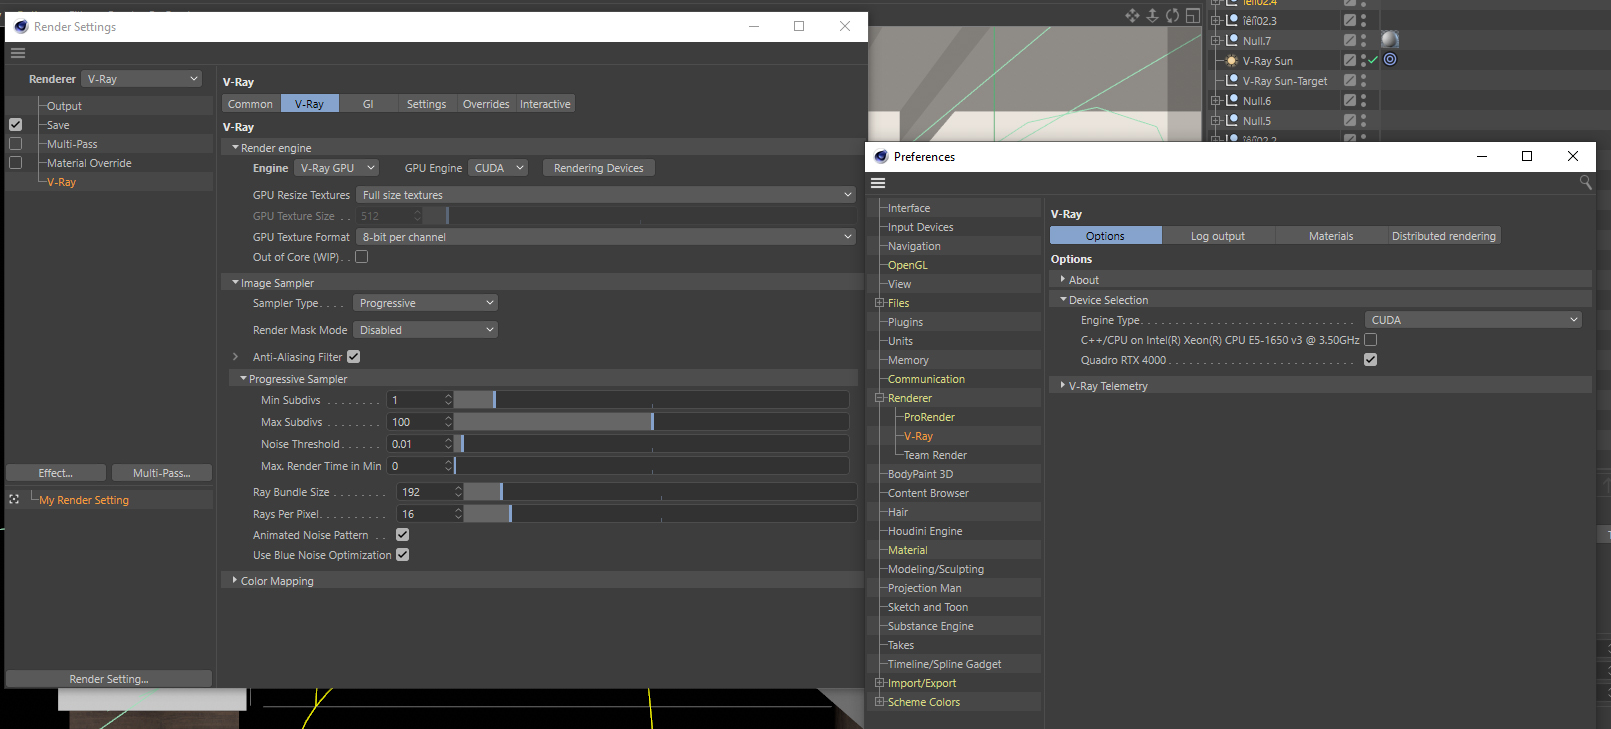
Task: Open the Distributed rendering tab
Action: tap(1444, 236)
